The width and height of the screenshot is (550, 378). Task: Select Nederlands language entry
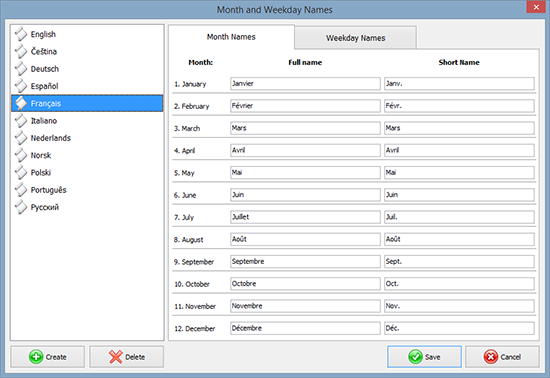[87, 138]
